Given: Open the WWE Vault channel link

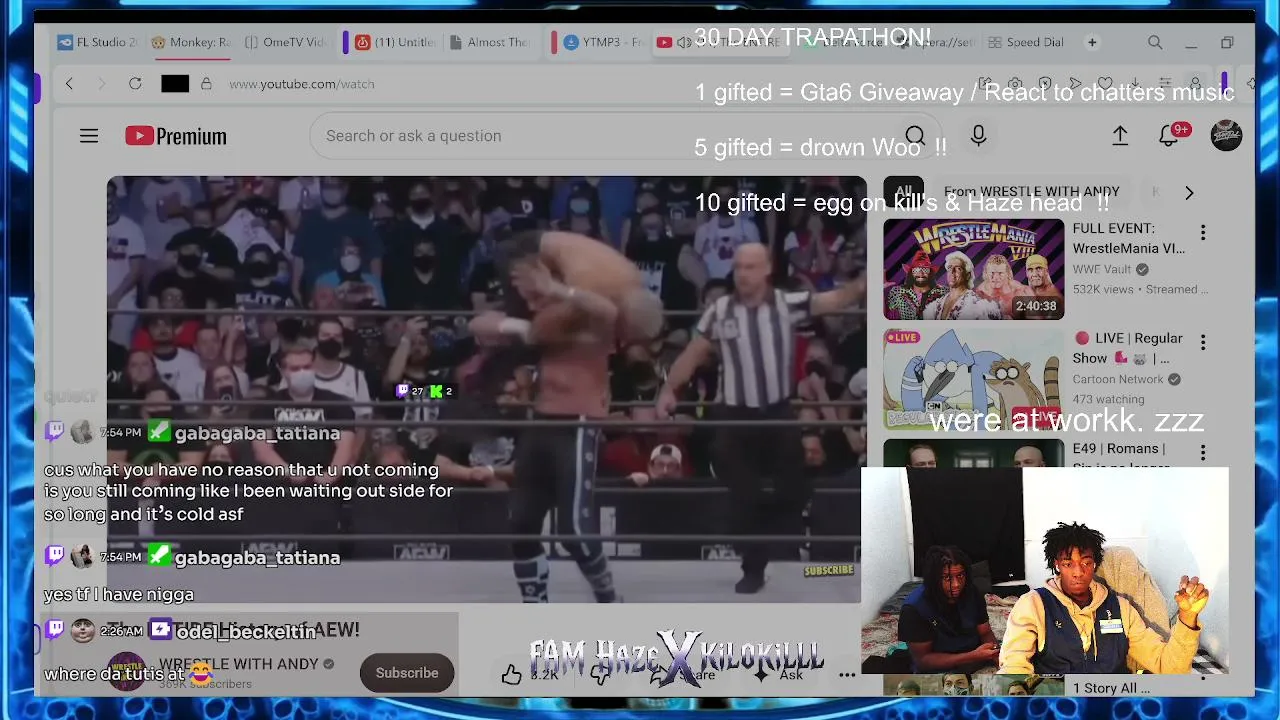Looking at the screenshot, I should pyautogui.click(x=1104, y=269).
